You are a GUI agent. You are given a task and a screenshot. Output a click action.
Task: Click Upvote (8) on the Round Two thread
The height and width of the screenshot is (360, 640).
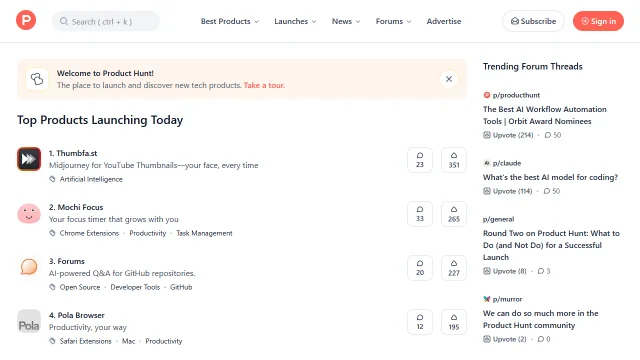(505, 271)
